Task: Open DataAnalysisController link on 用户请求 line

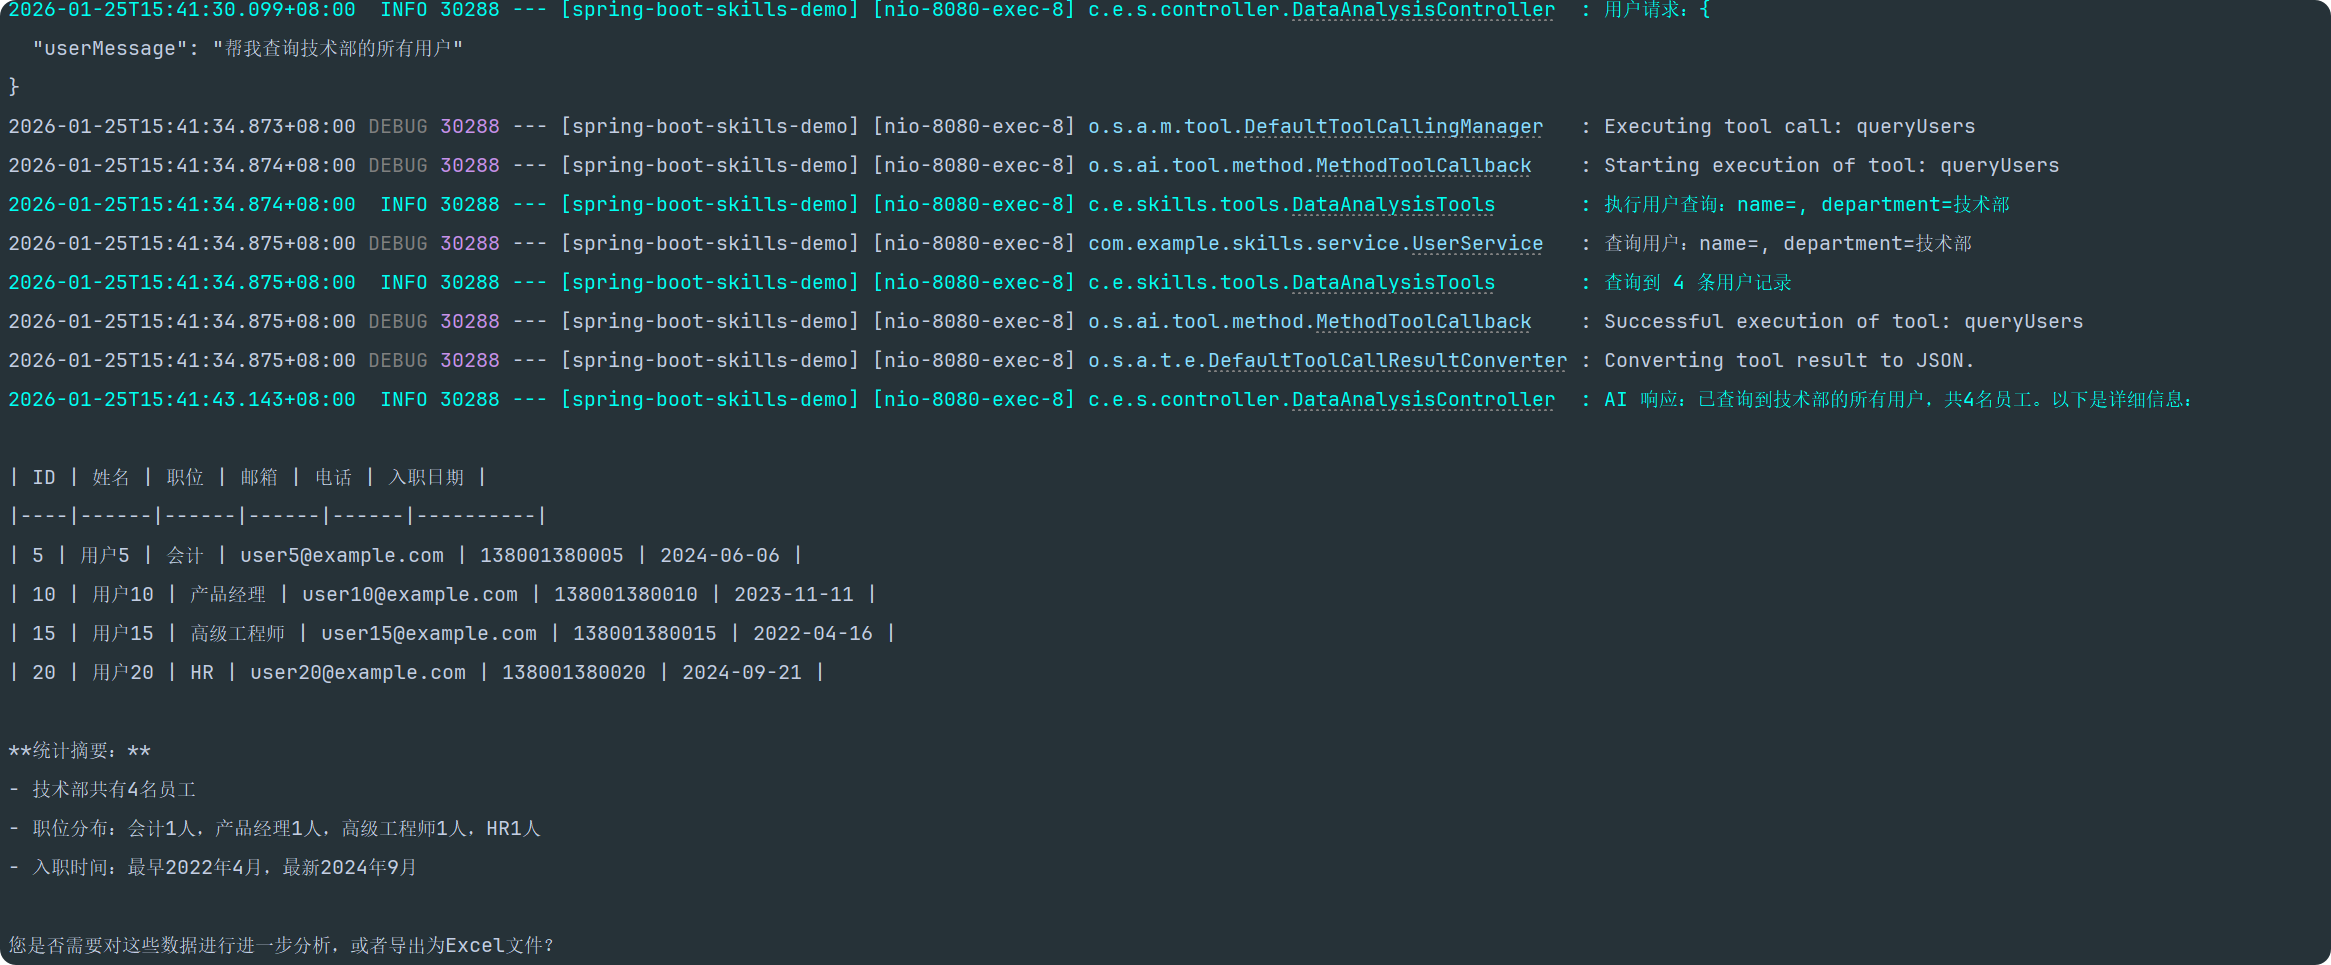Action: click(1423, 10)
